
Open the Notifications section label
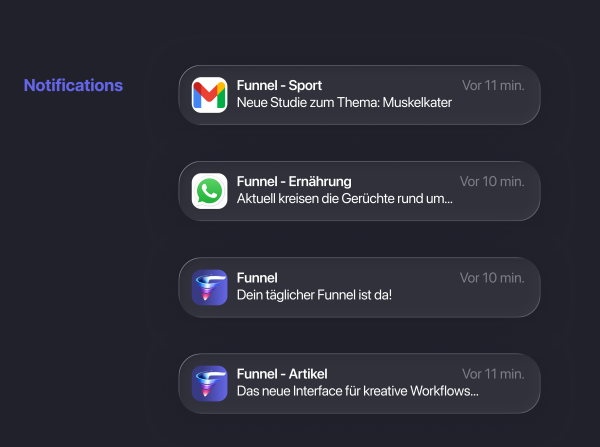coord(73,85)
